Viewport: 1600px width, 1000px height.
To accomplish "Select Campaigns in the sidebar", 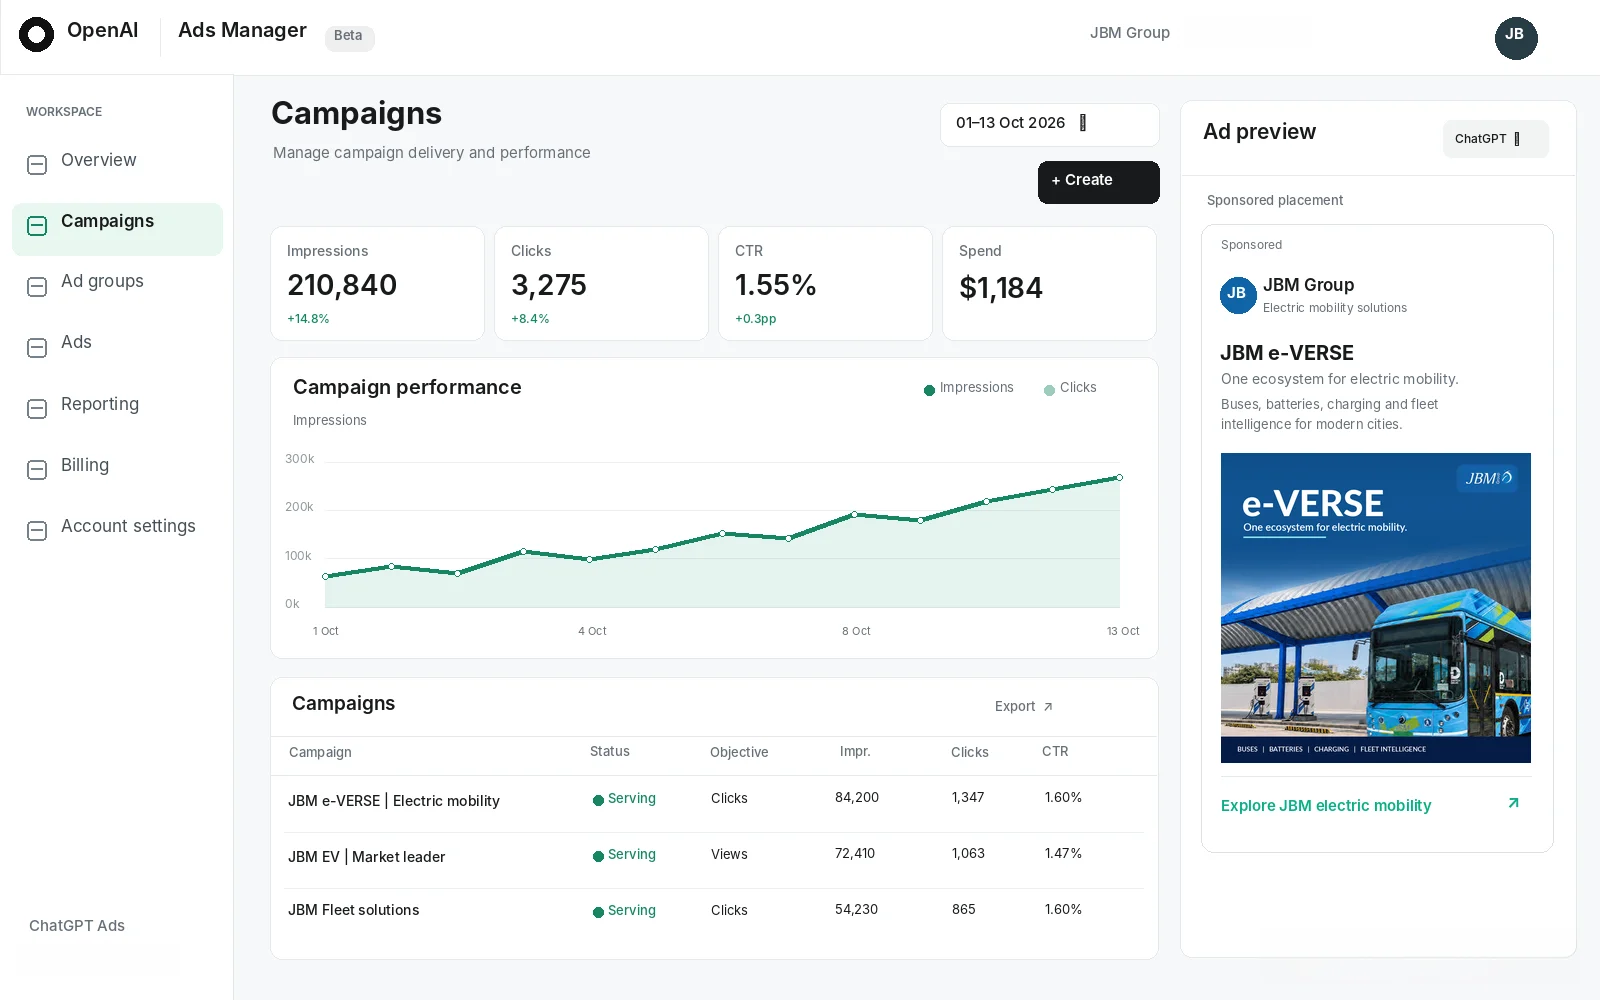I will (x=117, y=229).
